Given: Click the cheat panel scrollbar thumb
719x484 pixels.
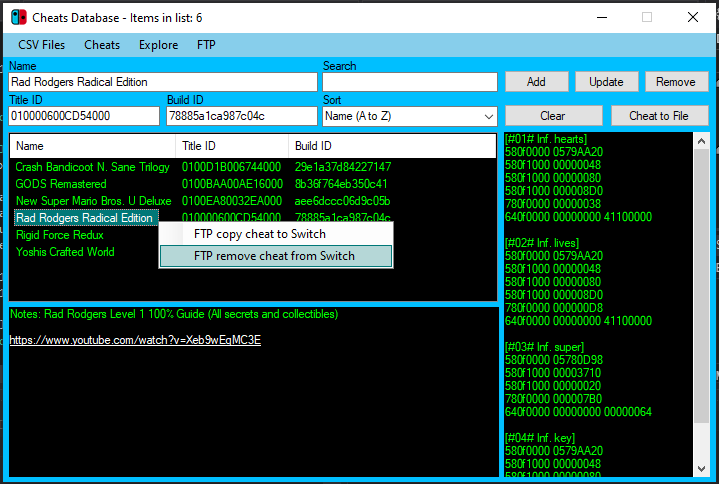Looking at the screenshot, I should click(x=701, y=286).
